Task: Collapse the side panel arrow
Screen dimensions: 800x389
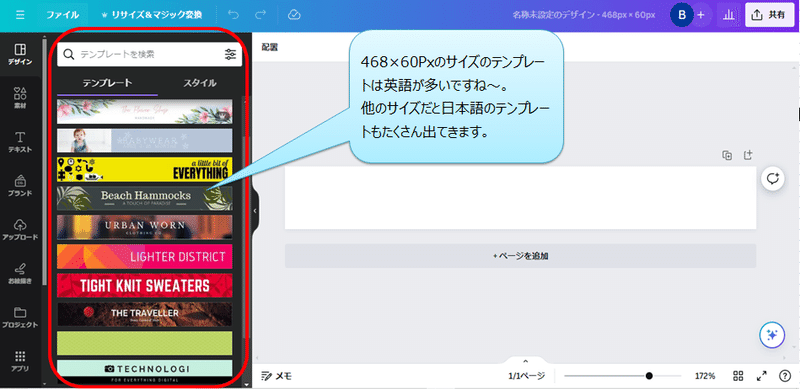Action: coord(256,210)
